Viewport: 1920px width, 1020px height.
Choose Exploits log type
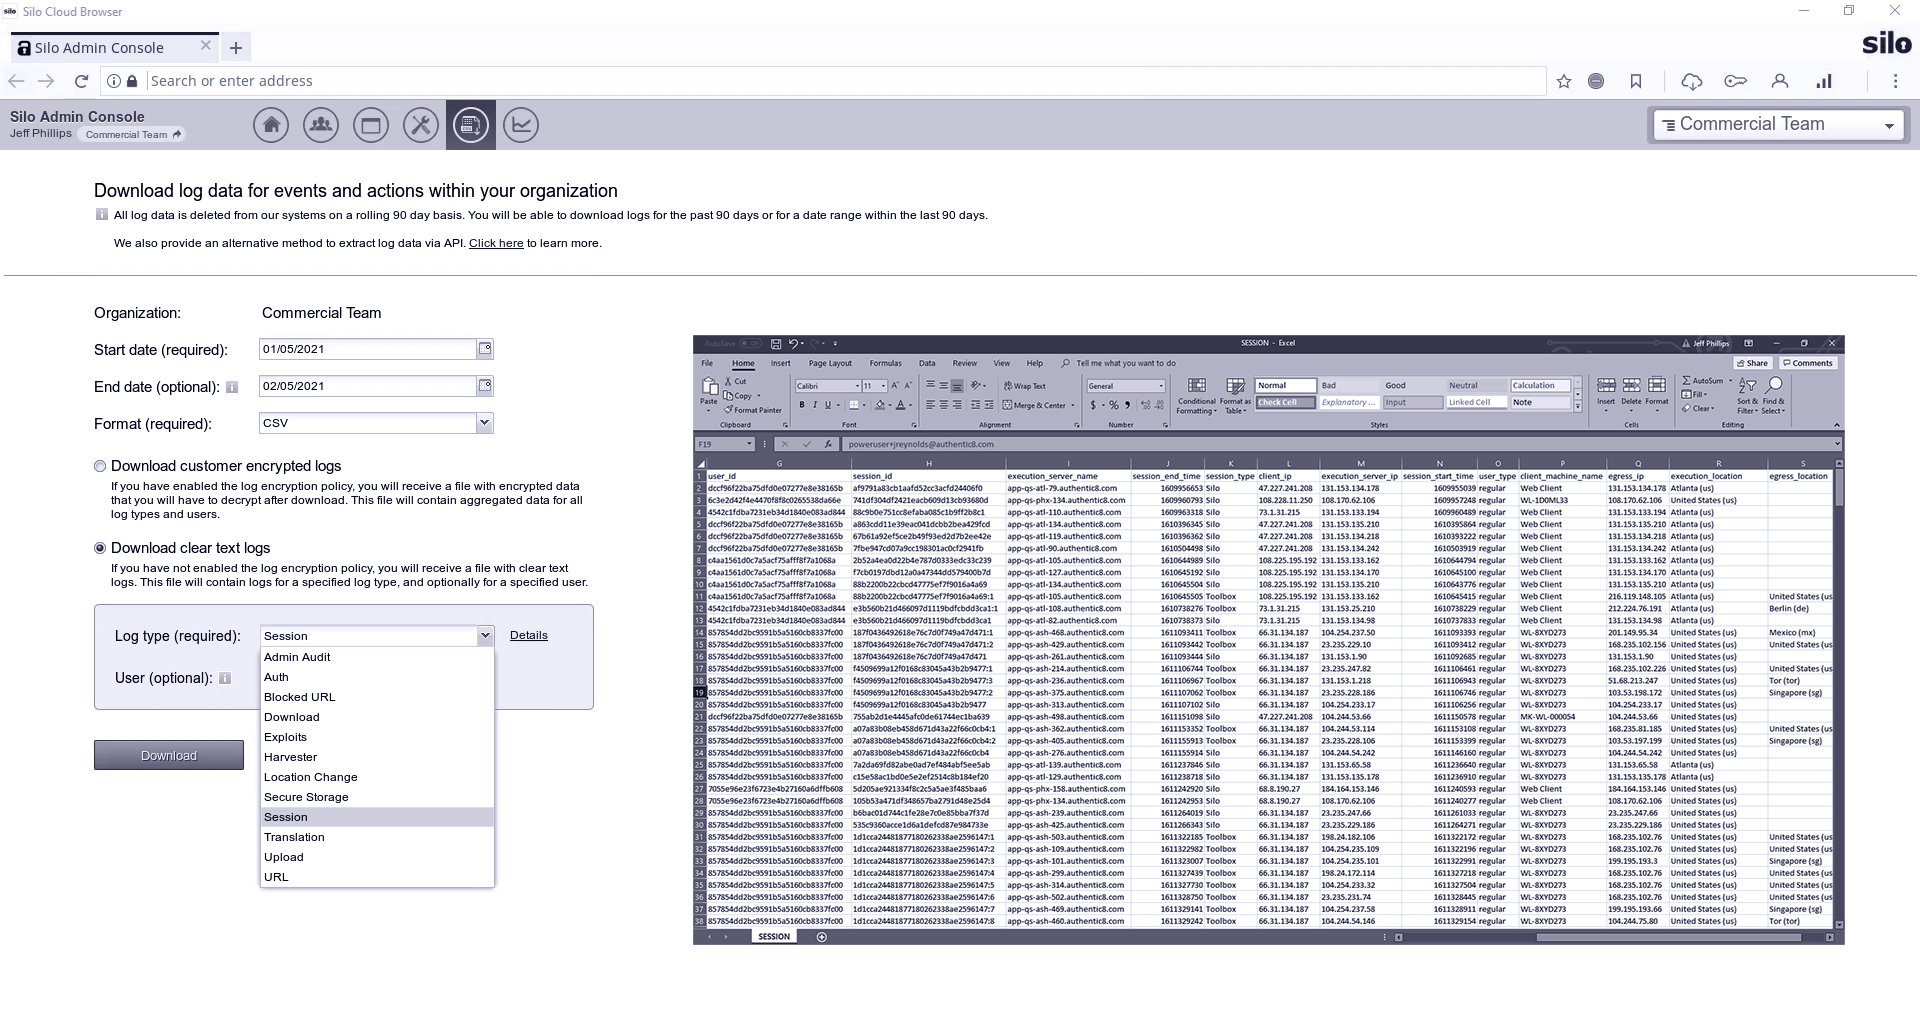click(377, 737)
